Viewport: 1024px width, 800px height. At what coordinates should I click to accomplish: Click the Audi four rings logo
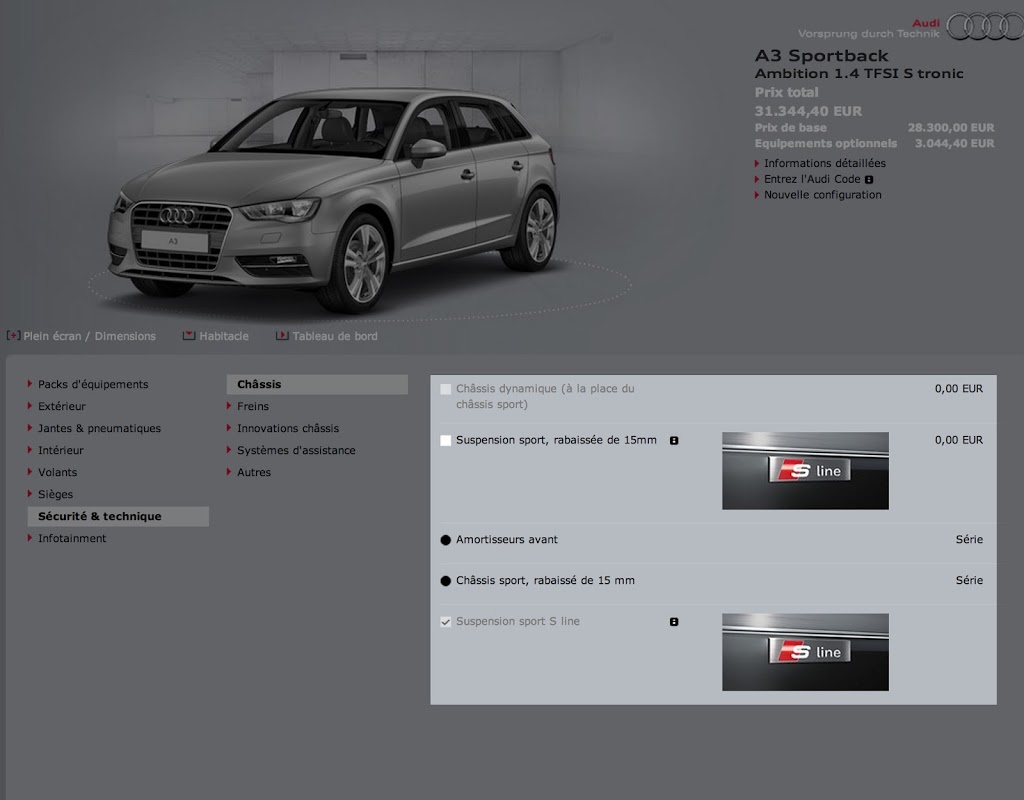985,27
